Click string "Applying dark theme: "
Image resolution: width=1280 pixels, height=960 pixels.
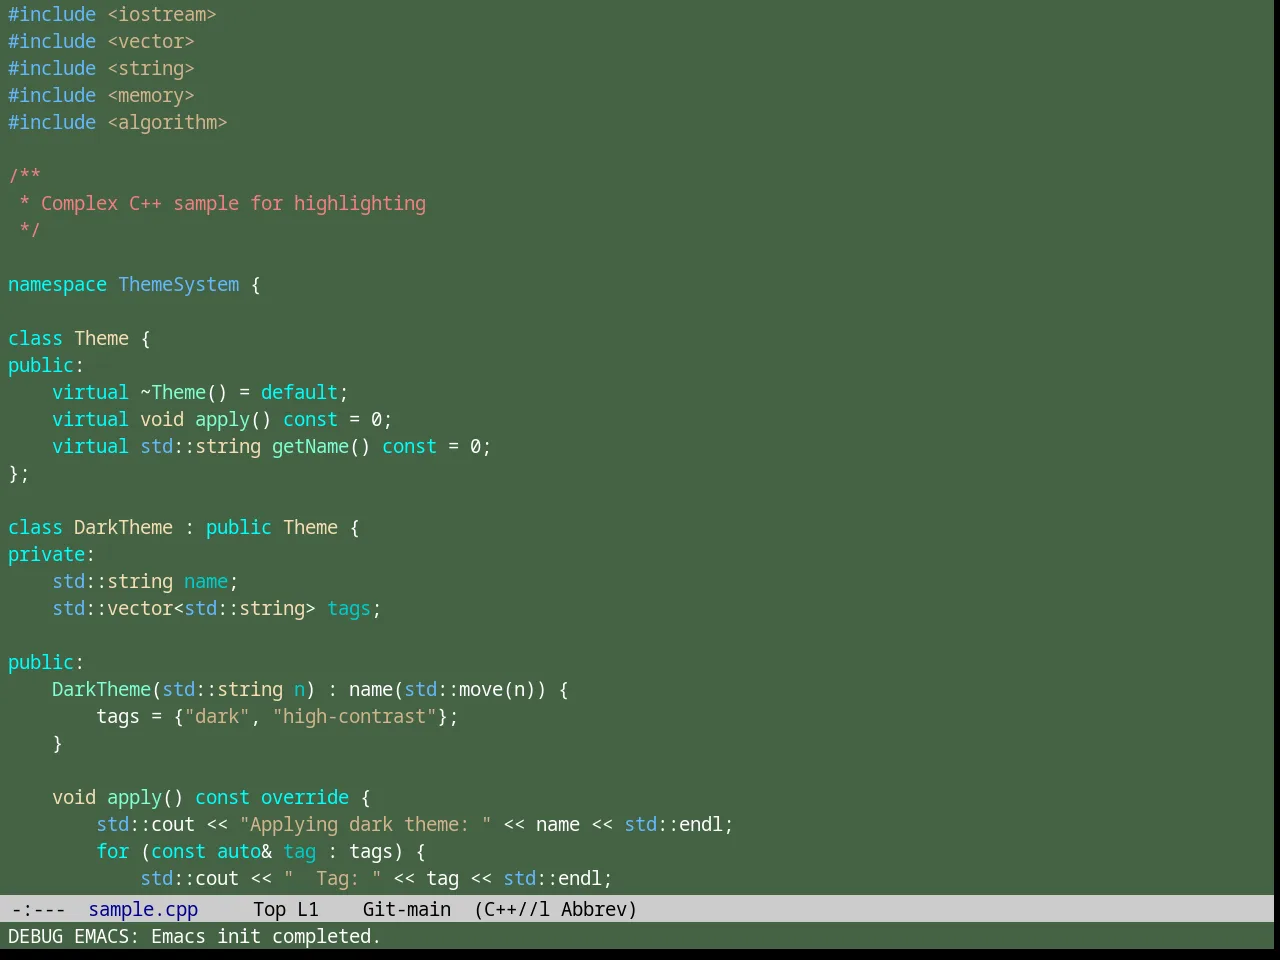pos(365,824)
